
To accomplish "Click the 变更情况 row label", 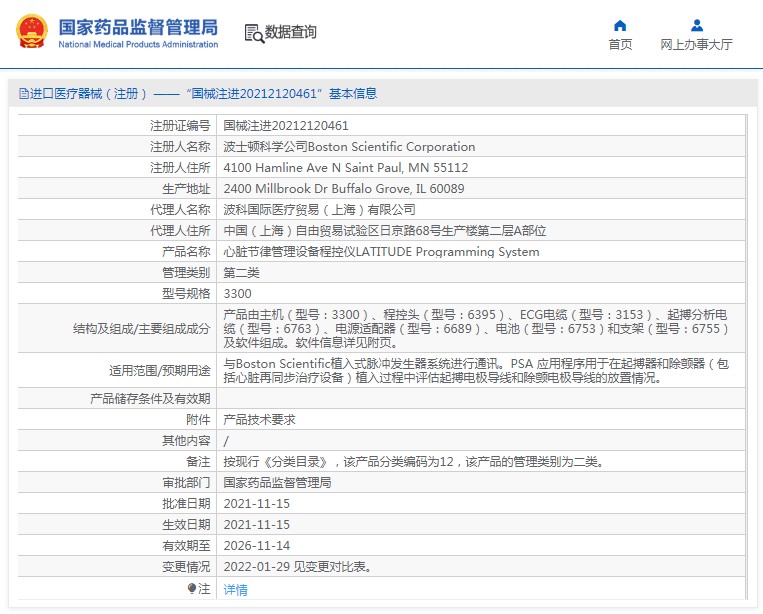I will [x=186, y=567].
